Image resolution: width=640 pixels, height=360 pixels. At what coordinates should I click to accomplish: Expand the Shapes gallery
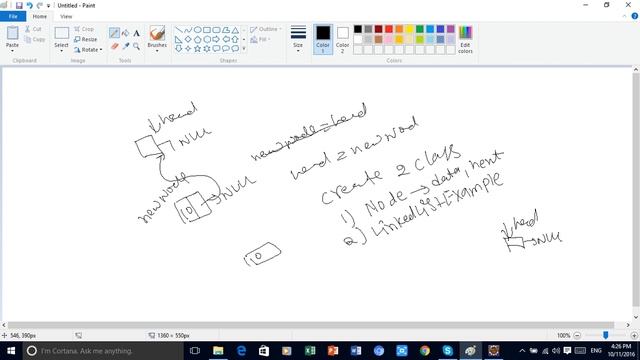(244, 49)
